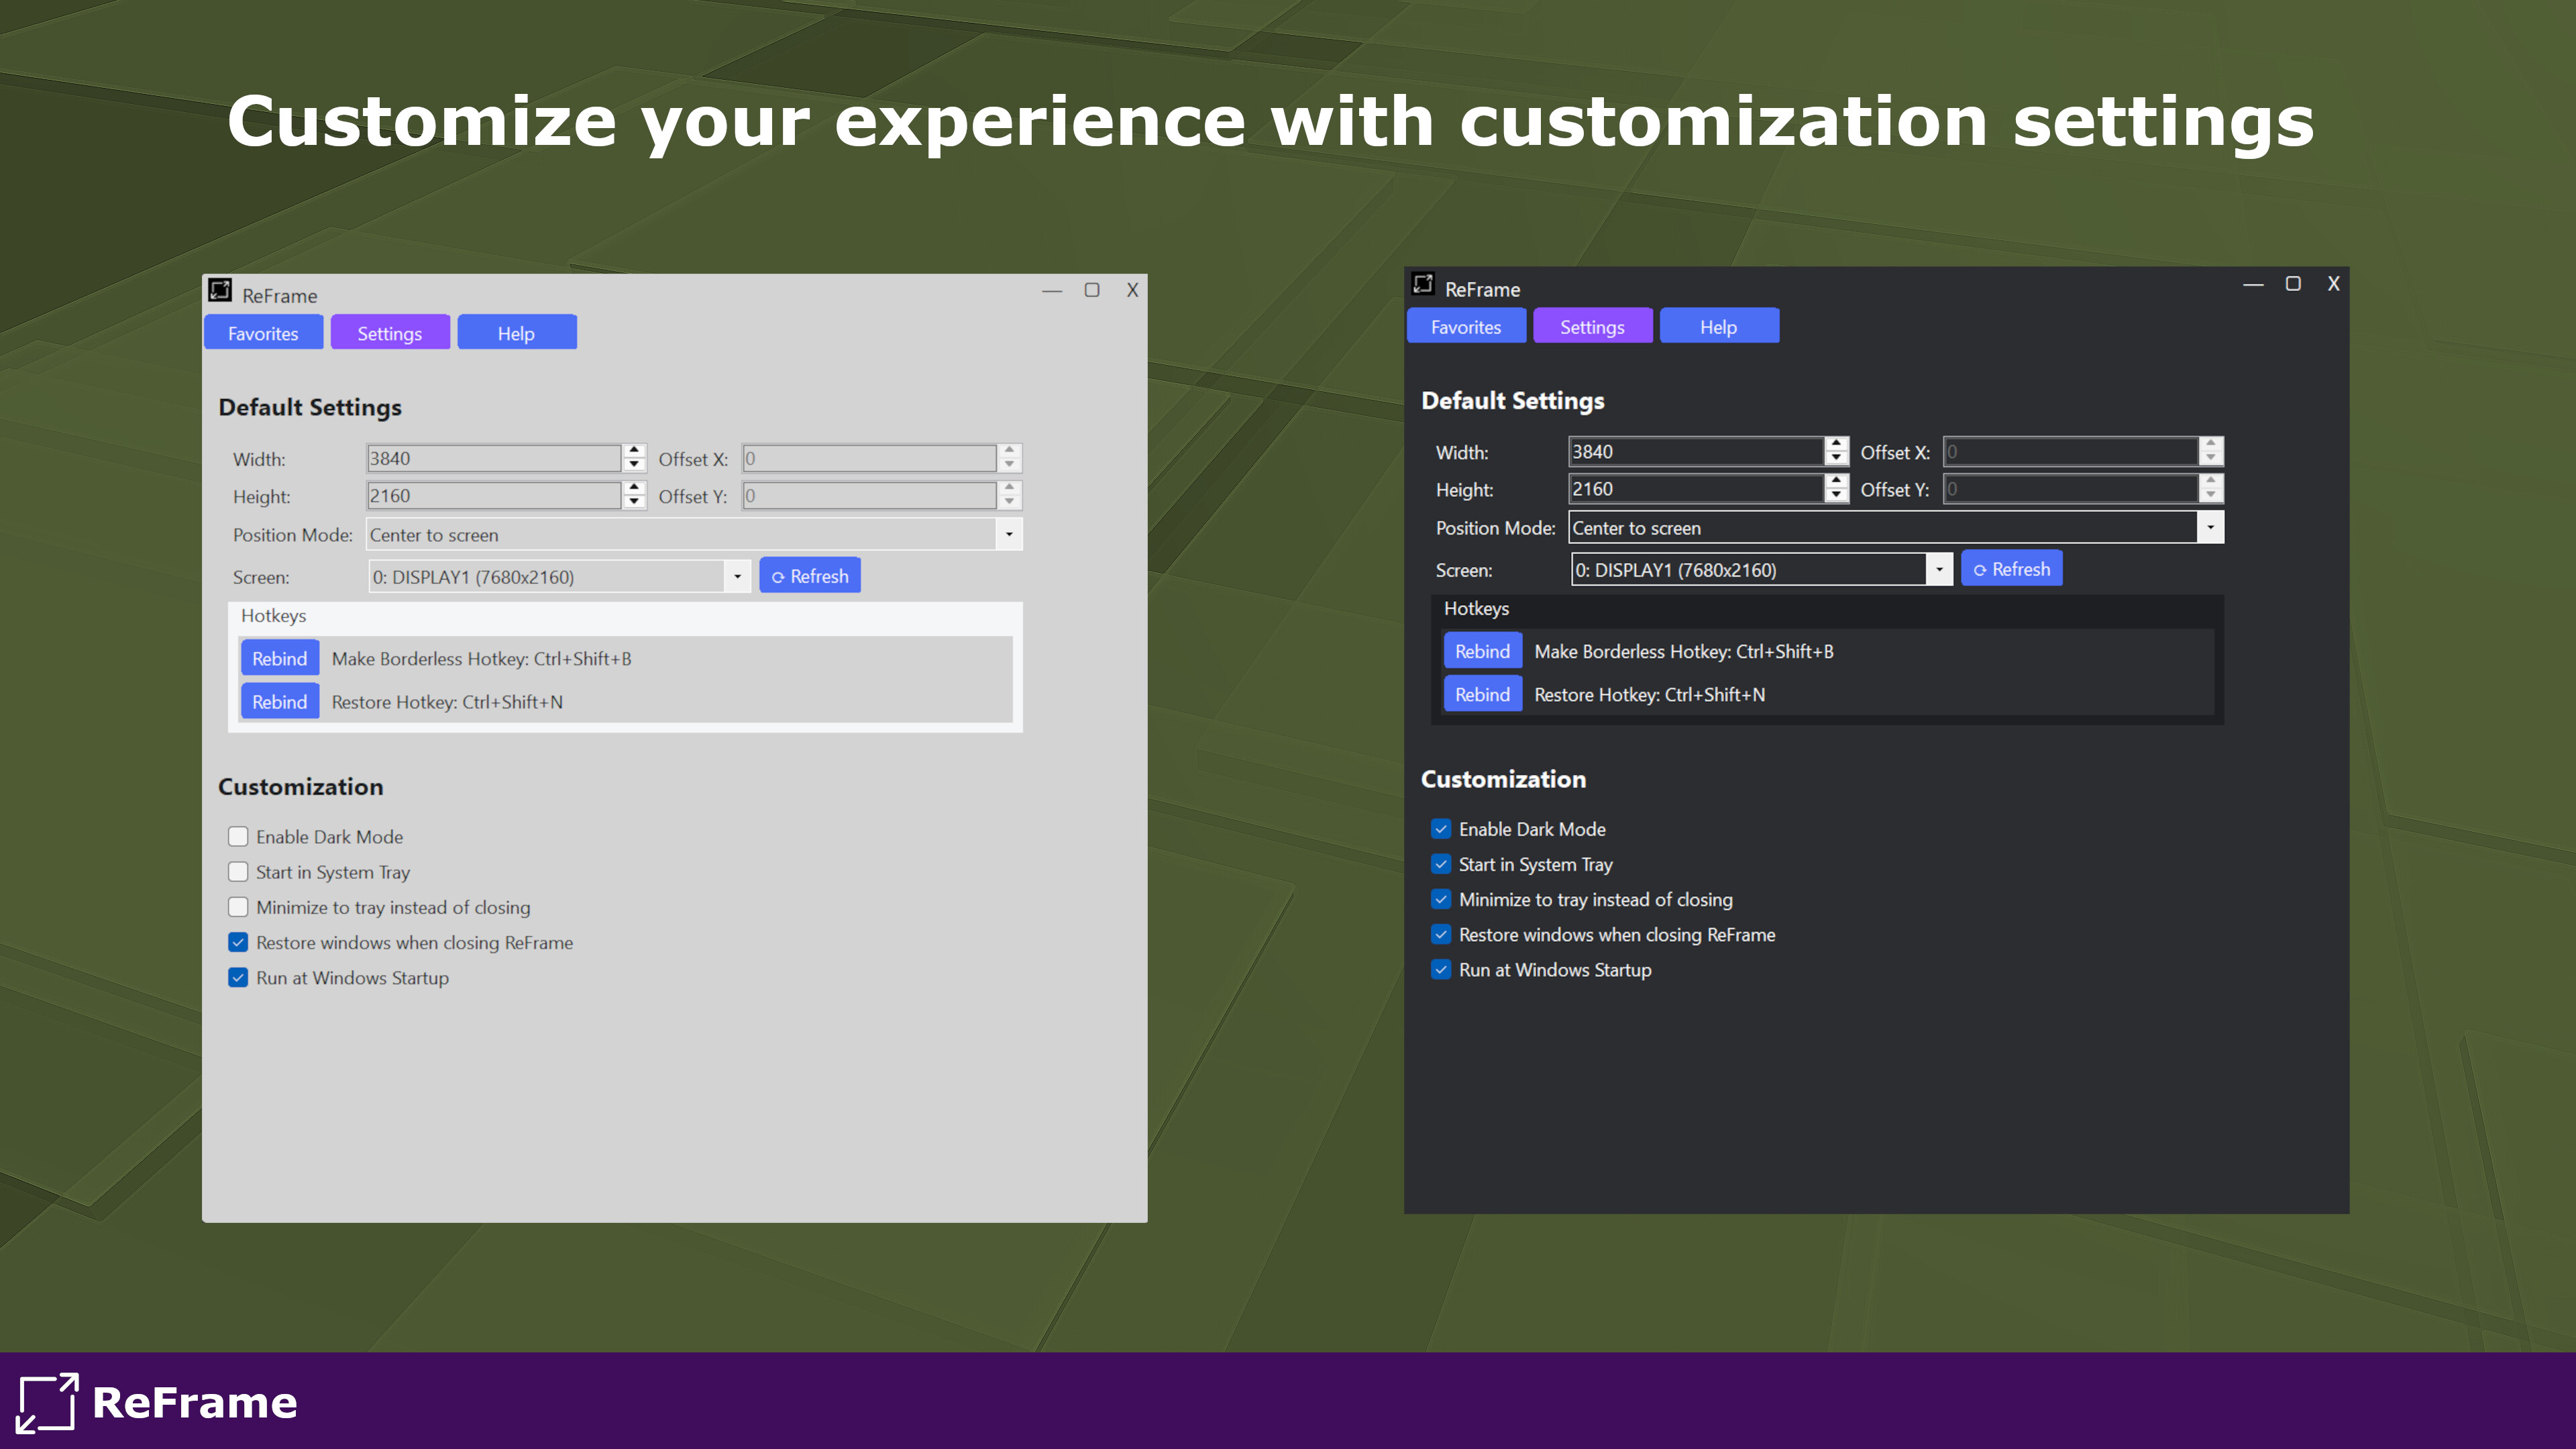Image resolution: width=2576 pixels, height=1449 pixels.
Task: Open the Position Mode dropdown in the light window
Action: [1008, 535]
